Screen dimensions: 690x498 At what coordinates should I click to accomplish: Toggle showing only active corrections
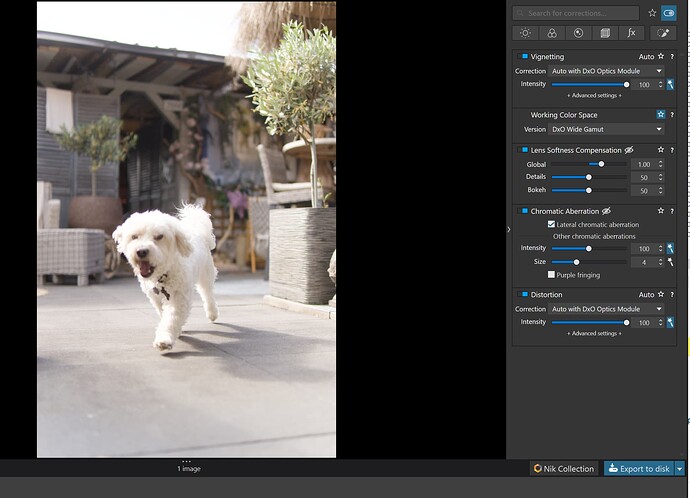tap(668, 13)
